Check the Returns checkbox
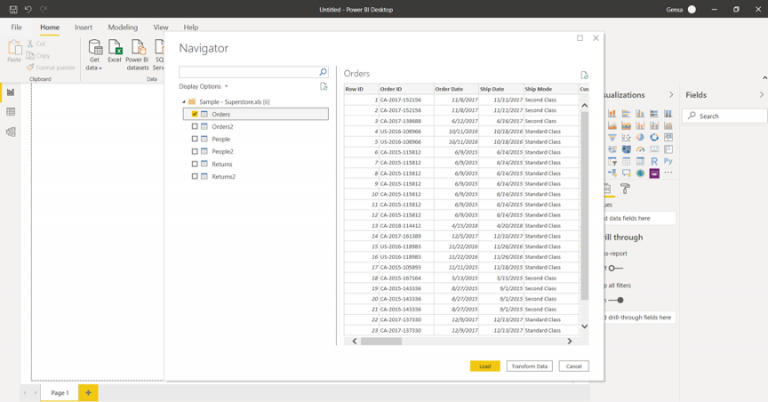Viewport: 768px width, 402px height. 194,164
